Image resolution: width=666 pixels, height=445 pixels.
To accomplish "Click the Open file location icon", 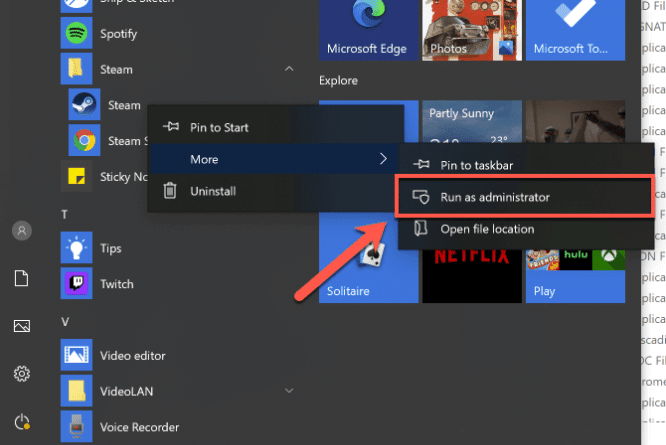I will 421,228.
